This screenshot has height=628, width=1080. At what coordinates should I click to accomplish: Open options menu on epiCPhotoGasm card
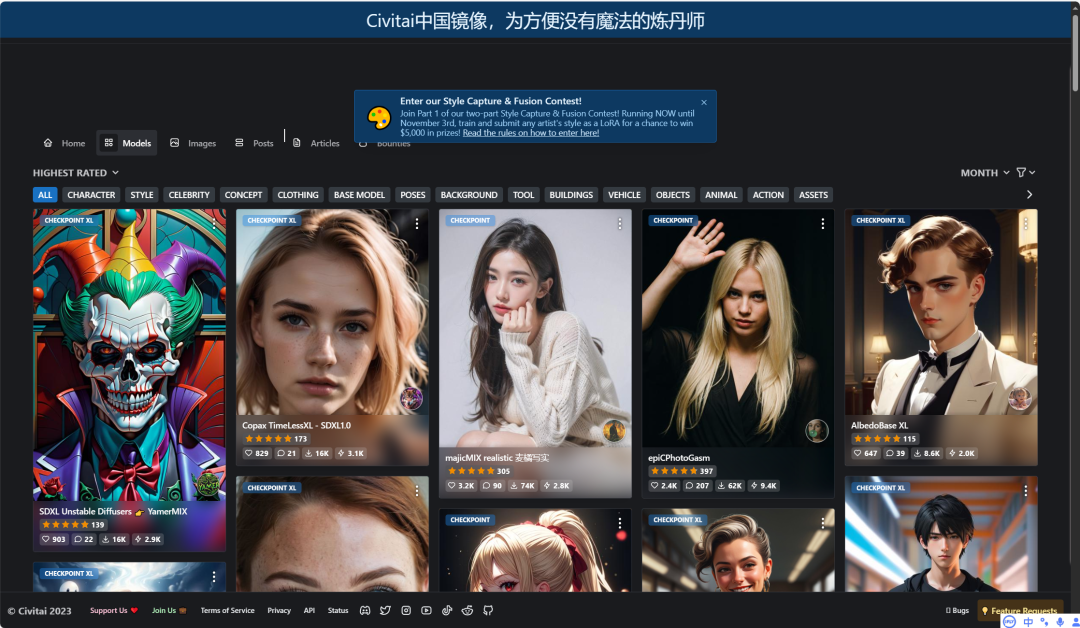(822, 224)
